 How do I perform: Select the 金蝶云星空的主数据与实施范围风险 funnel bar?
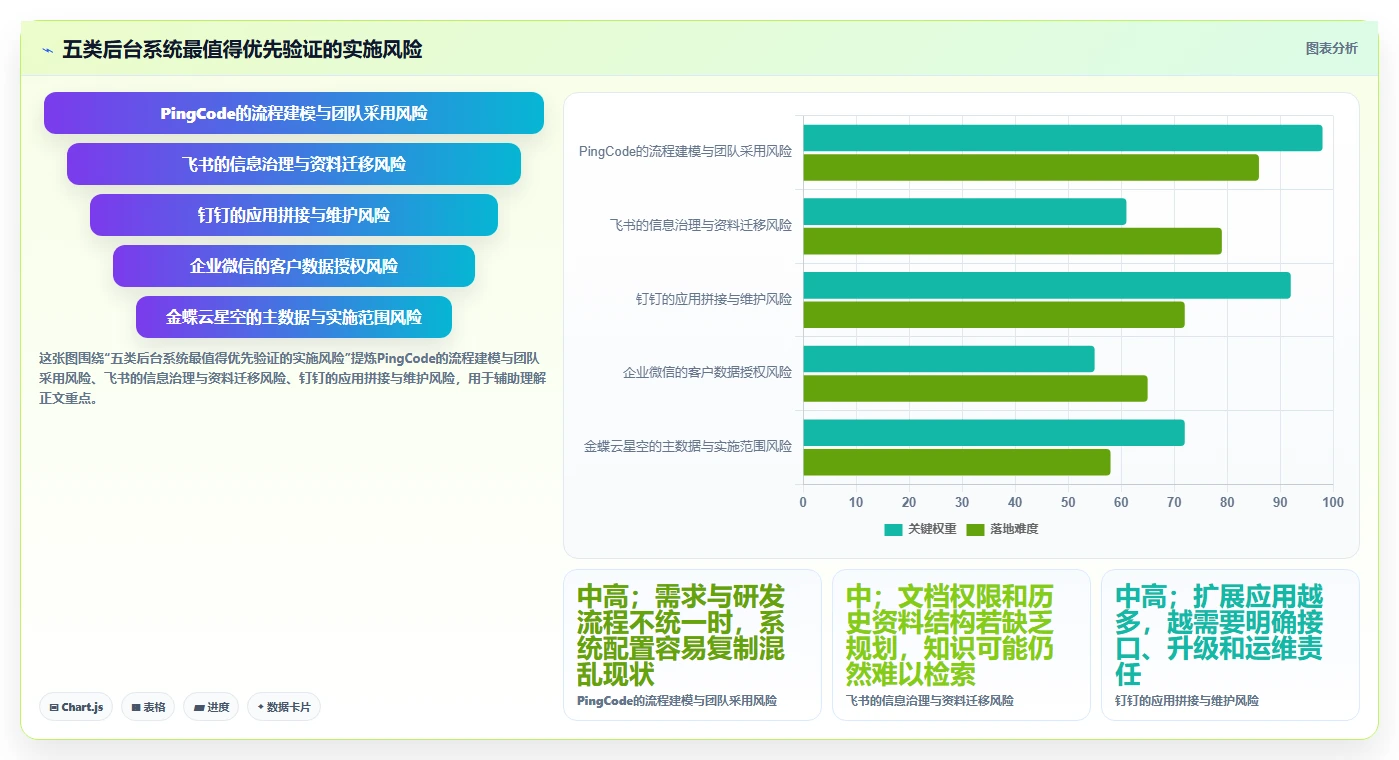(x=294, y=317)
